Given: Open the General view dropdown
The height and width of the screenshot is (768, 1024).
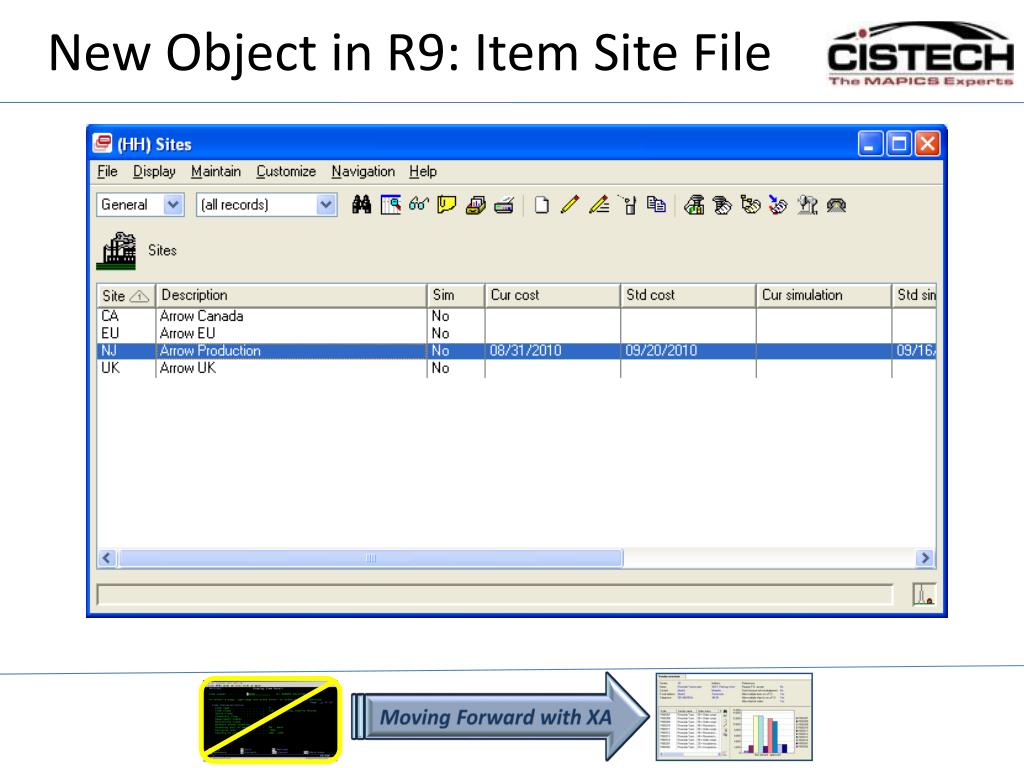Looking at the screenshot, I should pos(173,205).
